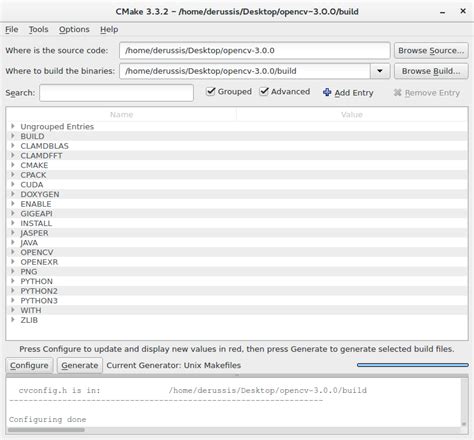Viewport: 474px width, 440px height.
Task: Expand the PYTHON group arrow
Action: click(13, 281)
